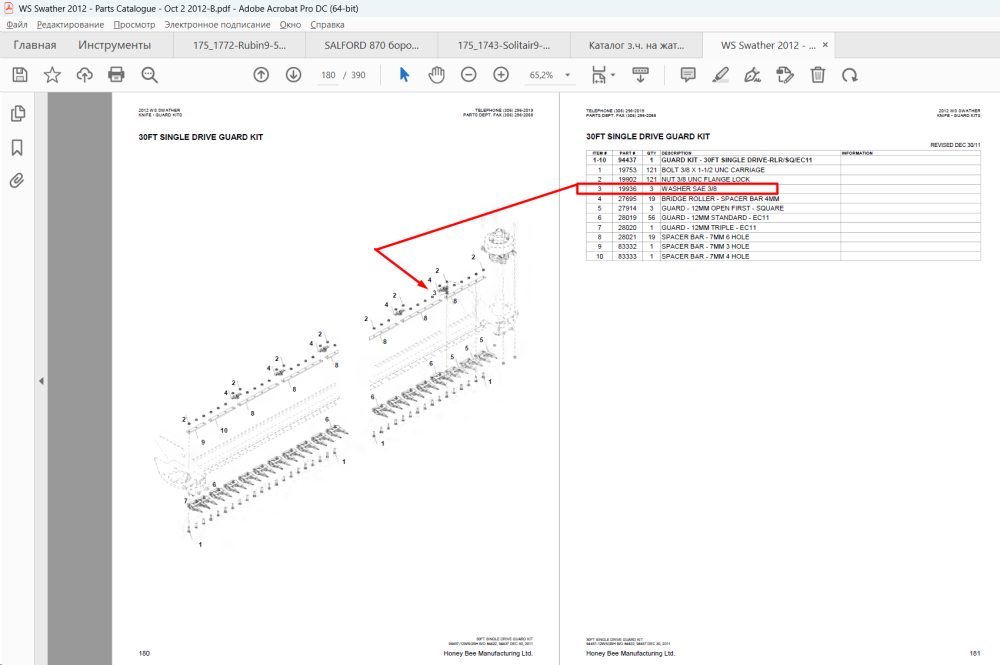Toggle the read mode scrolling icon
The width and height of the screenshot is (1000, 665).
point(640,75)
